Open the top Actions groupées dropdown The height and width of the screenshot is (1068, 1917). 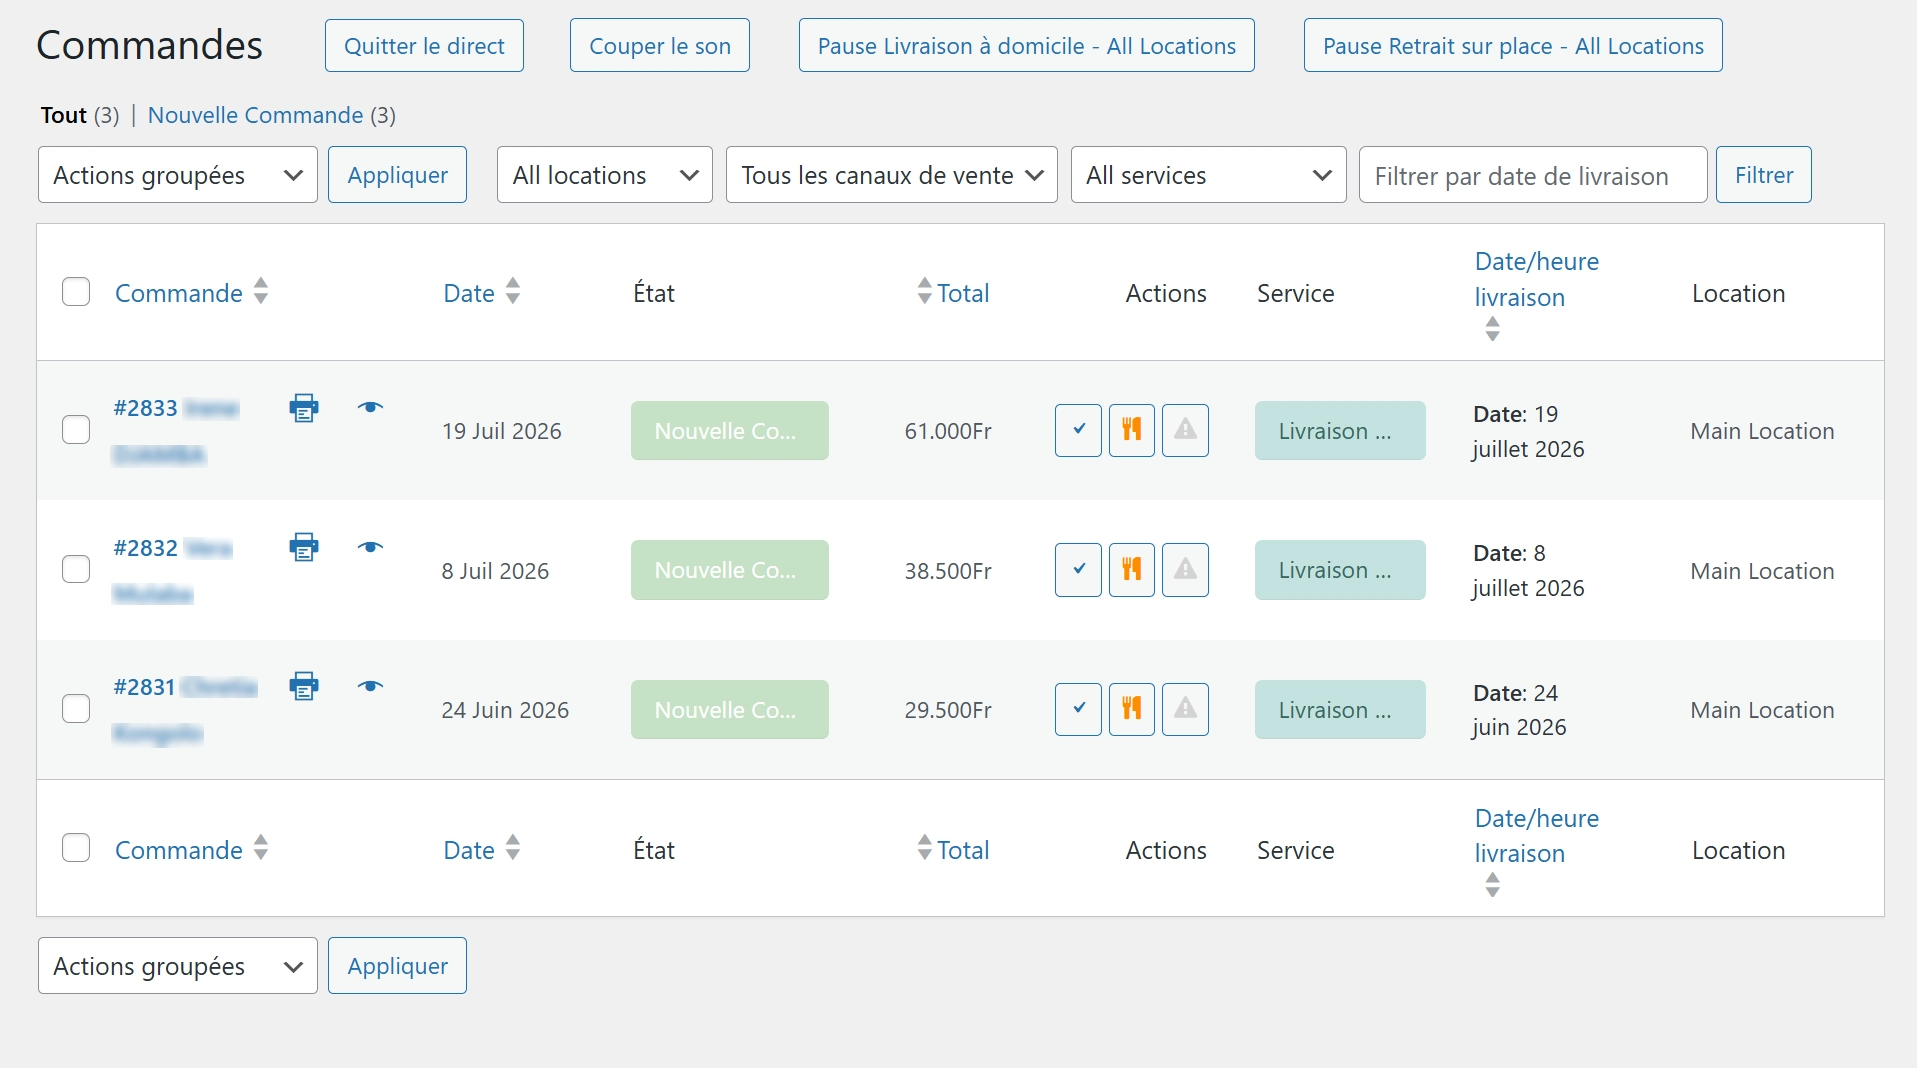click(178, 175)
